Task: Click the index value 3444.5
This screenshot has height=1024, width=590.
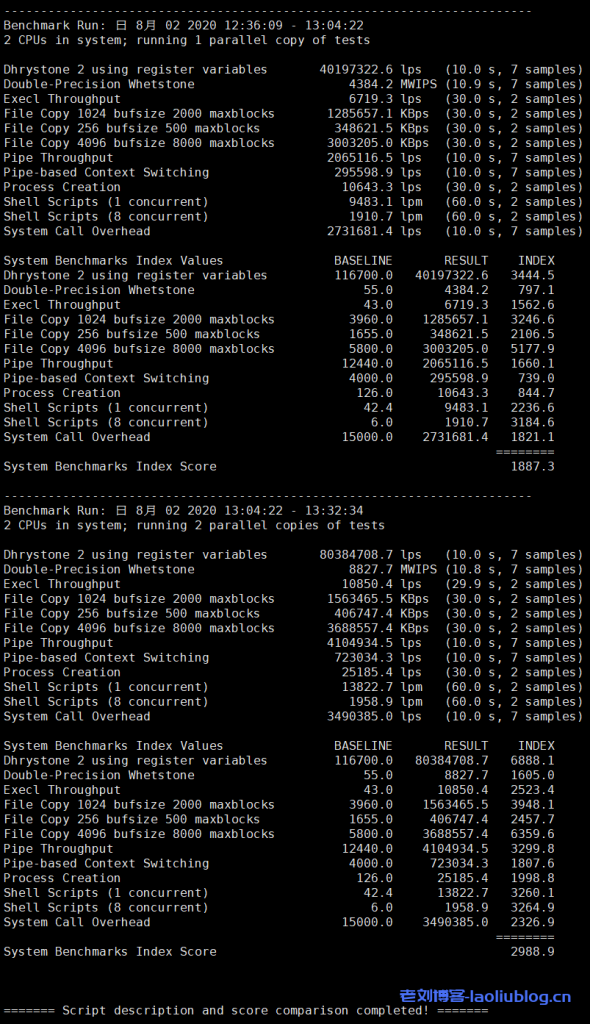Action: (533, 276)
